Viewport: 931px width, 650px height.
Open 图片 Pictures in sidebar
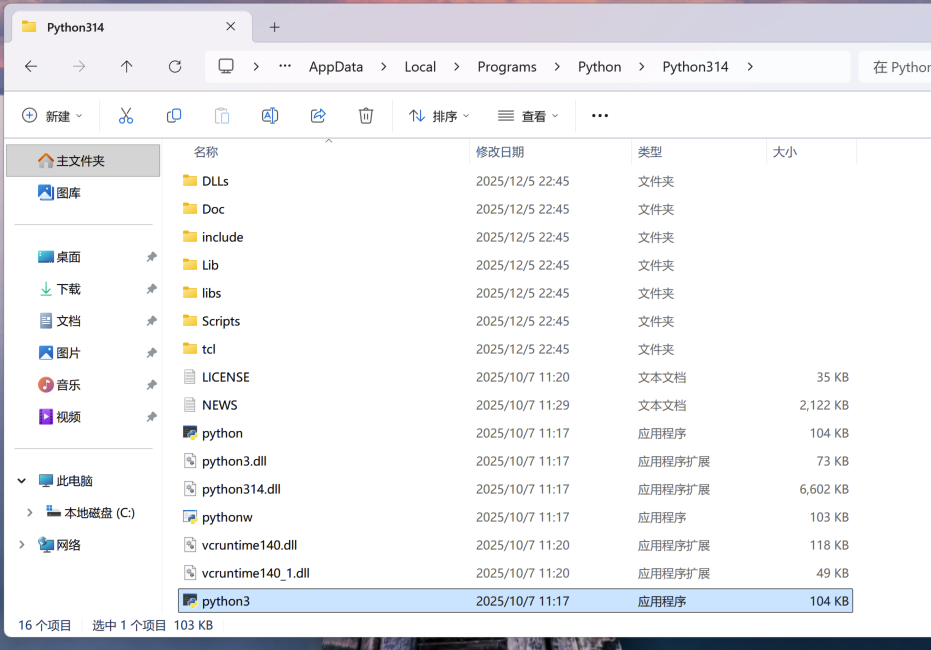pos(83,353)
